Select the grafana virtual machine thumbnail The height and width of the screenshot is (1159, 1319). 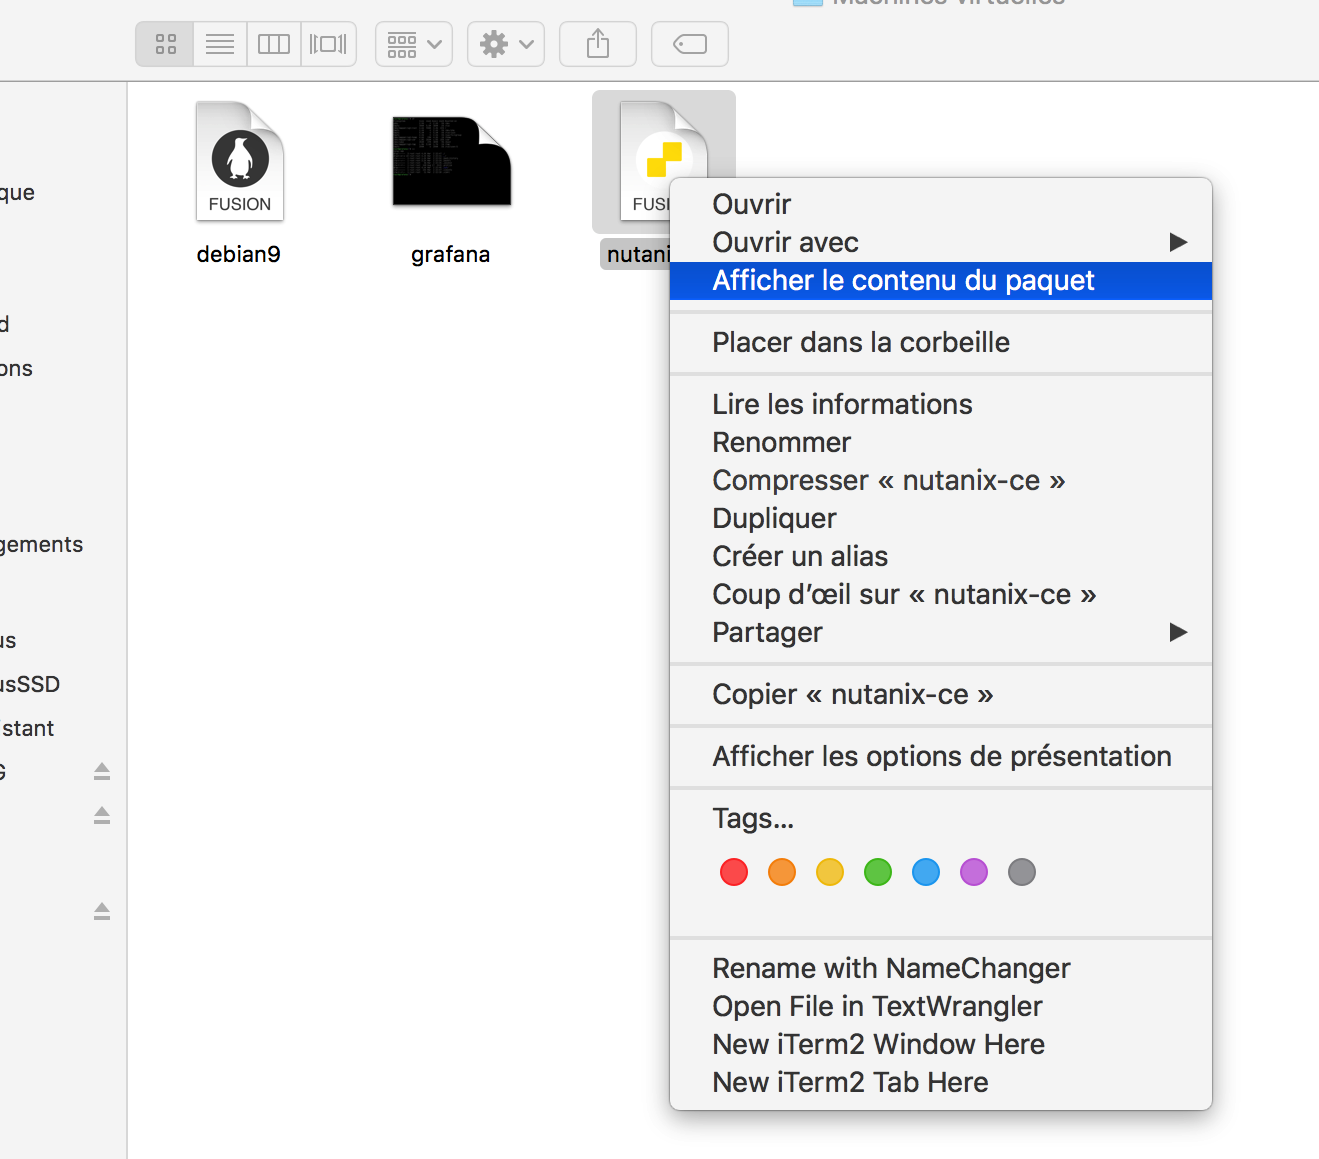pos(451,163)
